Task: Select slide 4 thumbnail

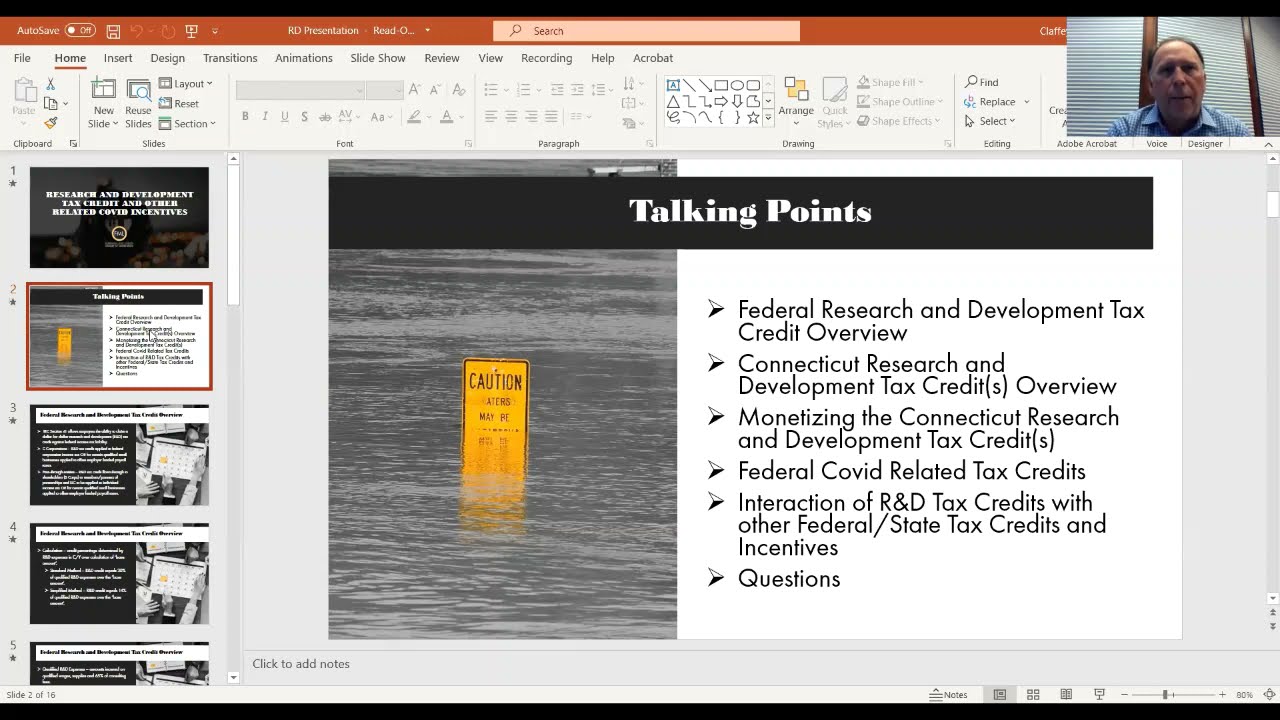Action: [119, 574]
